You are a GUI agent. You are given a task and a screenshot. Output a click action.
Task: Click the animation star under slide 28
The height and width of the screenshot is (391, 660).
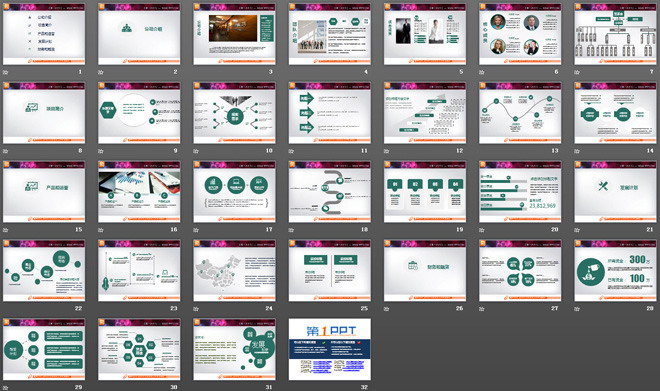click(577, 309)
